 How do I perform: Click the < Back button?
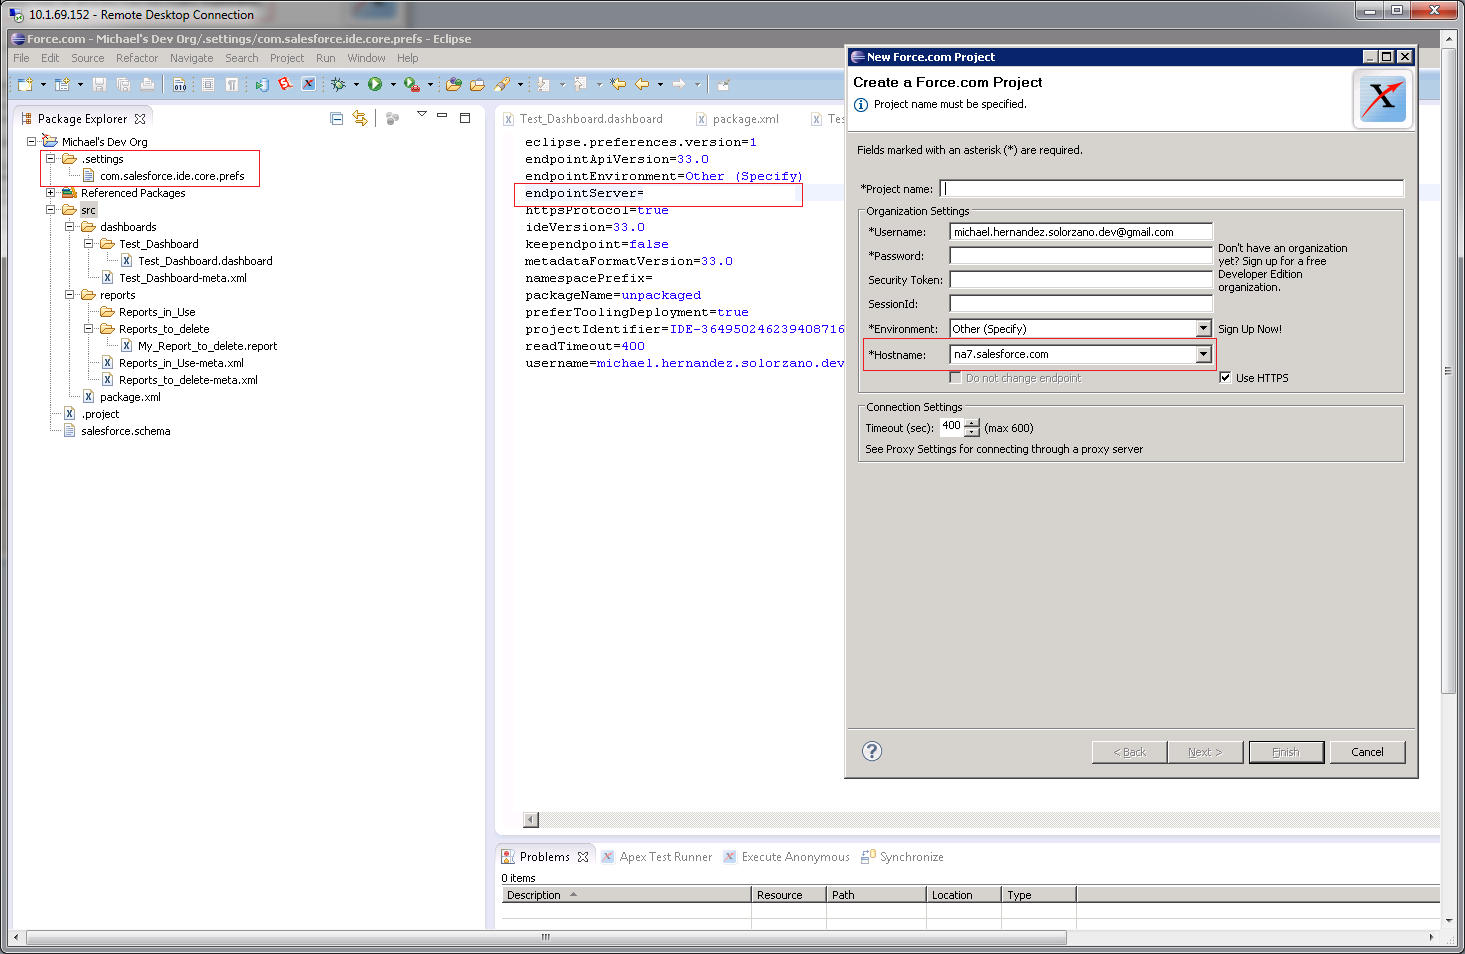pos(1130,752)
